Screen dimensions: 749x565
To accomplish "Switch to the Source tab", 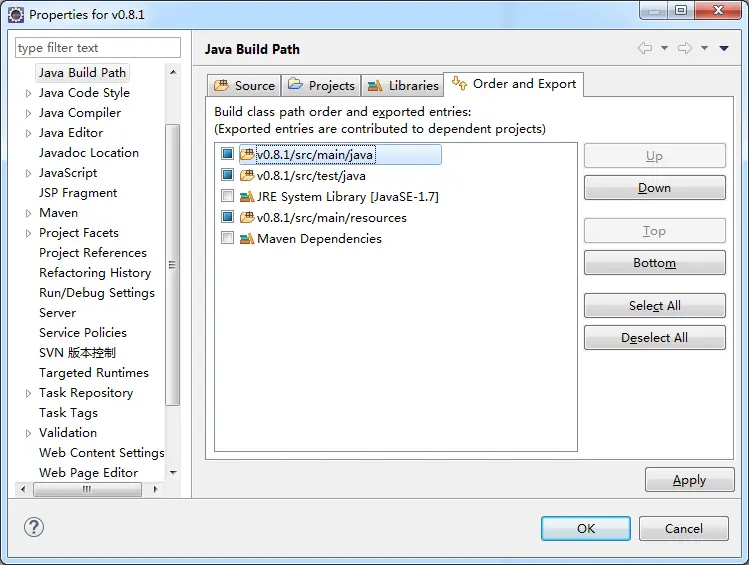I will tap(244, 85).
